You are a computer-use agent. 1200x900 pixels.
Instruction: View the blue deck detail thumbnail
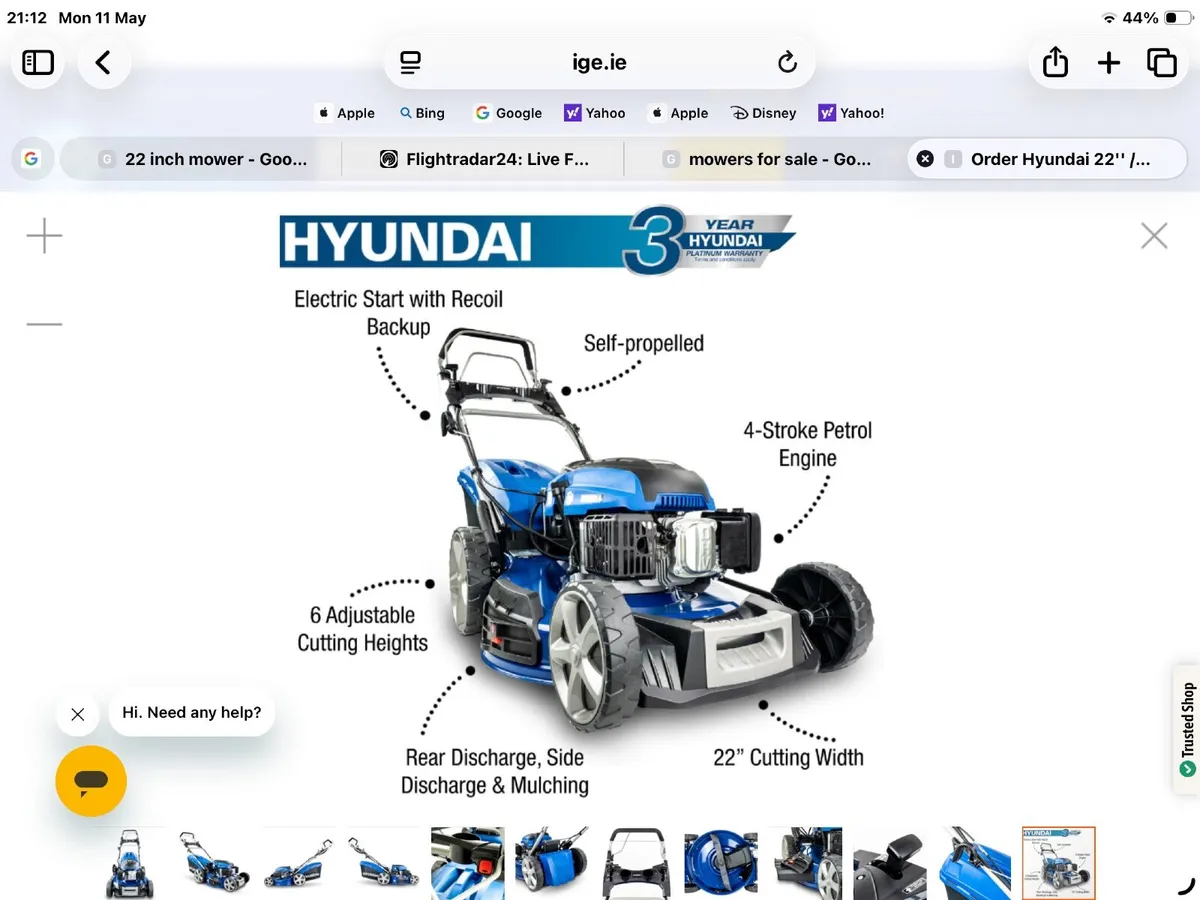click(974, 863)
